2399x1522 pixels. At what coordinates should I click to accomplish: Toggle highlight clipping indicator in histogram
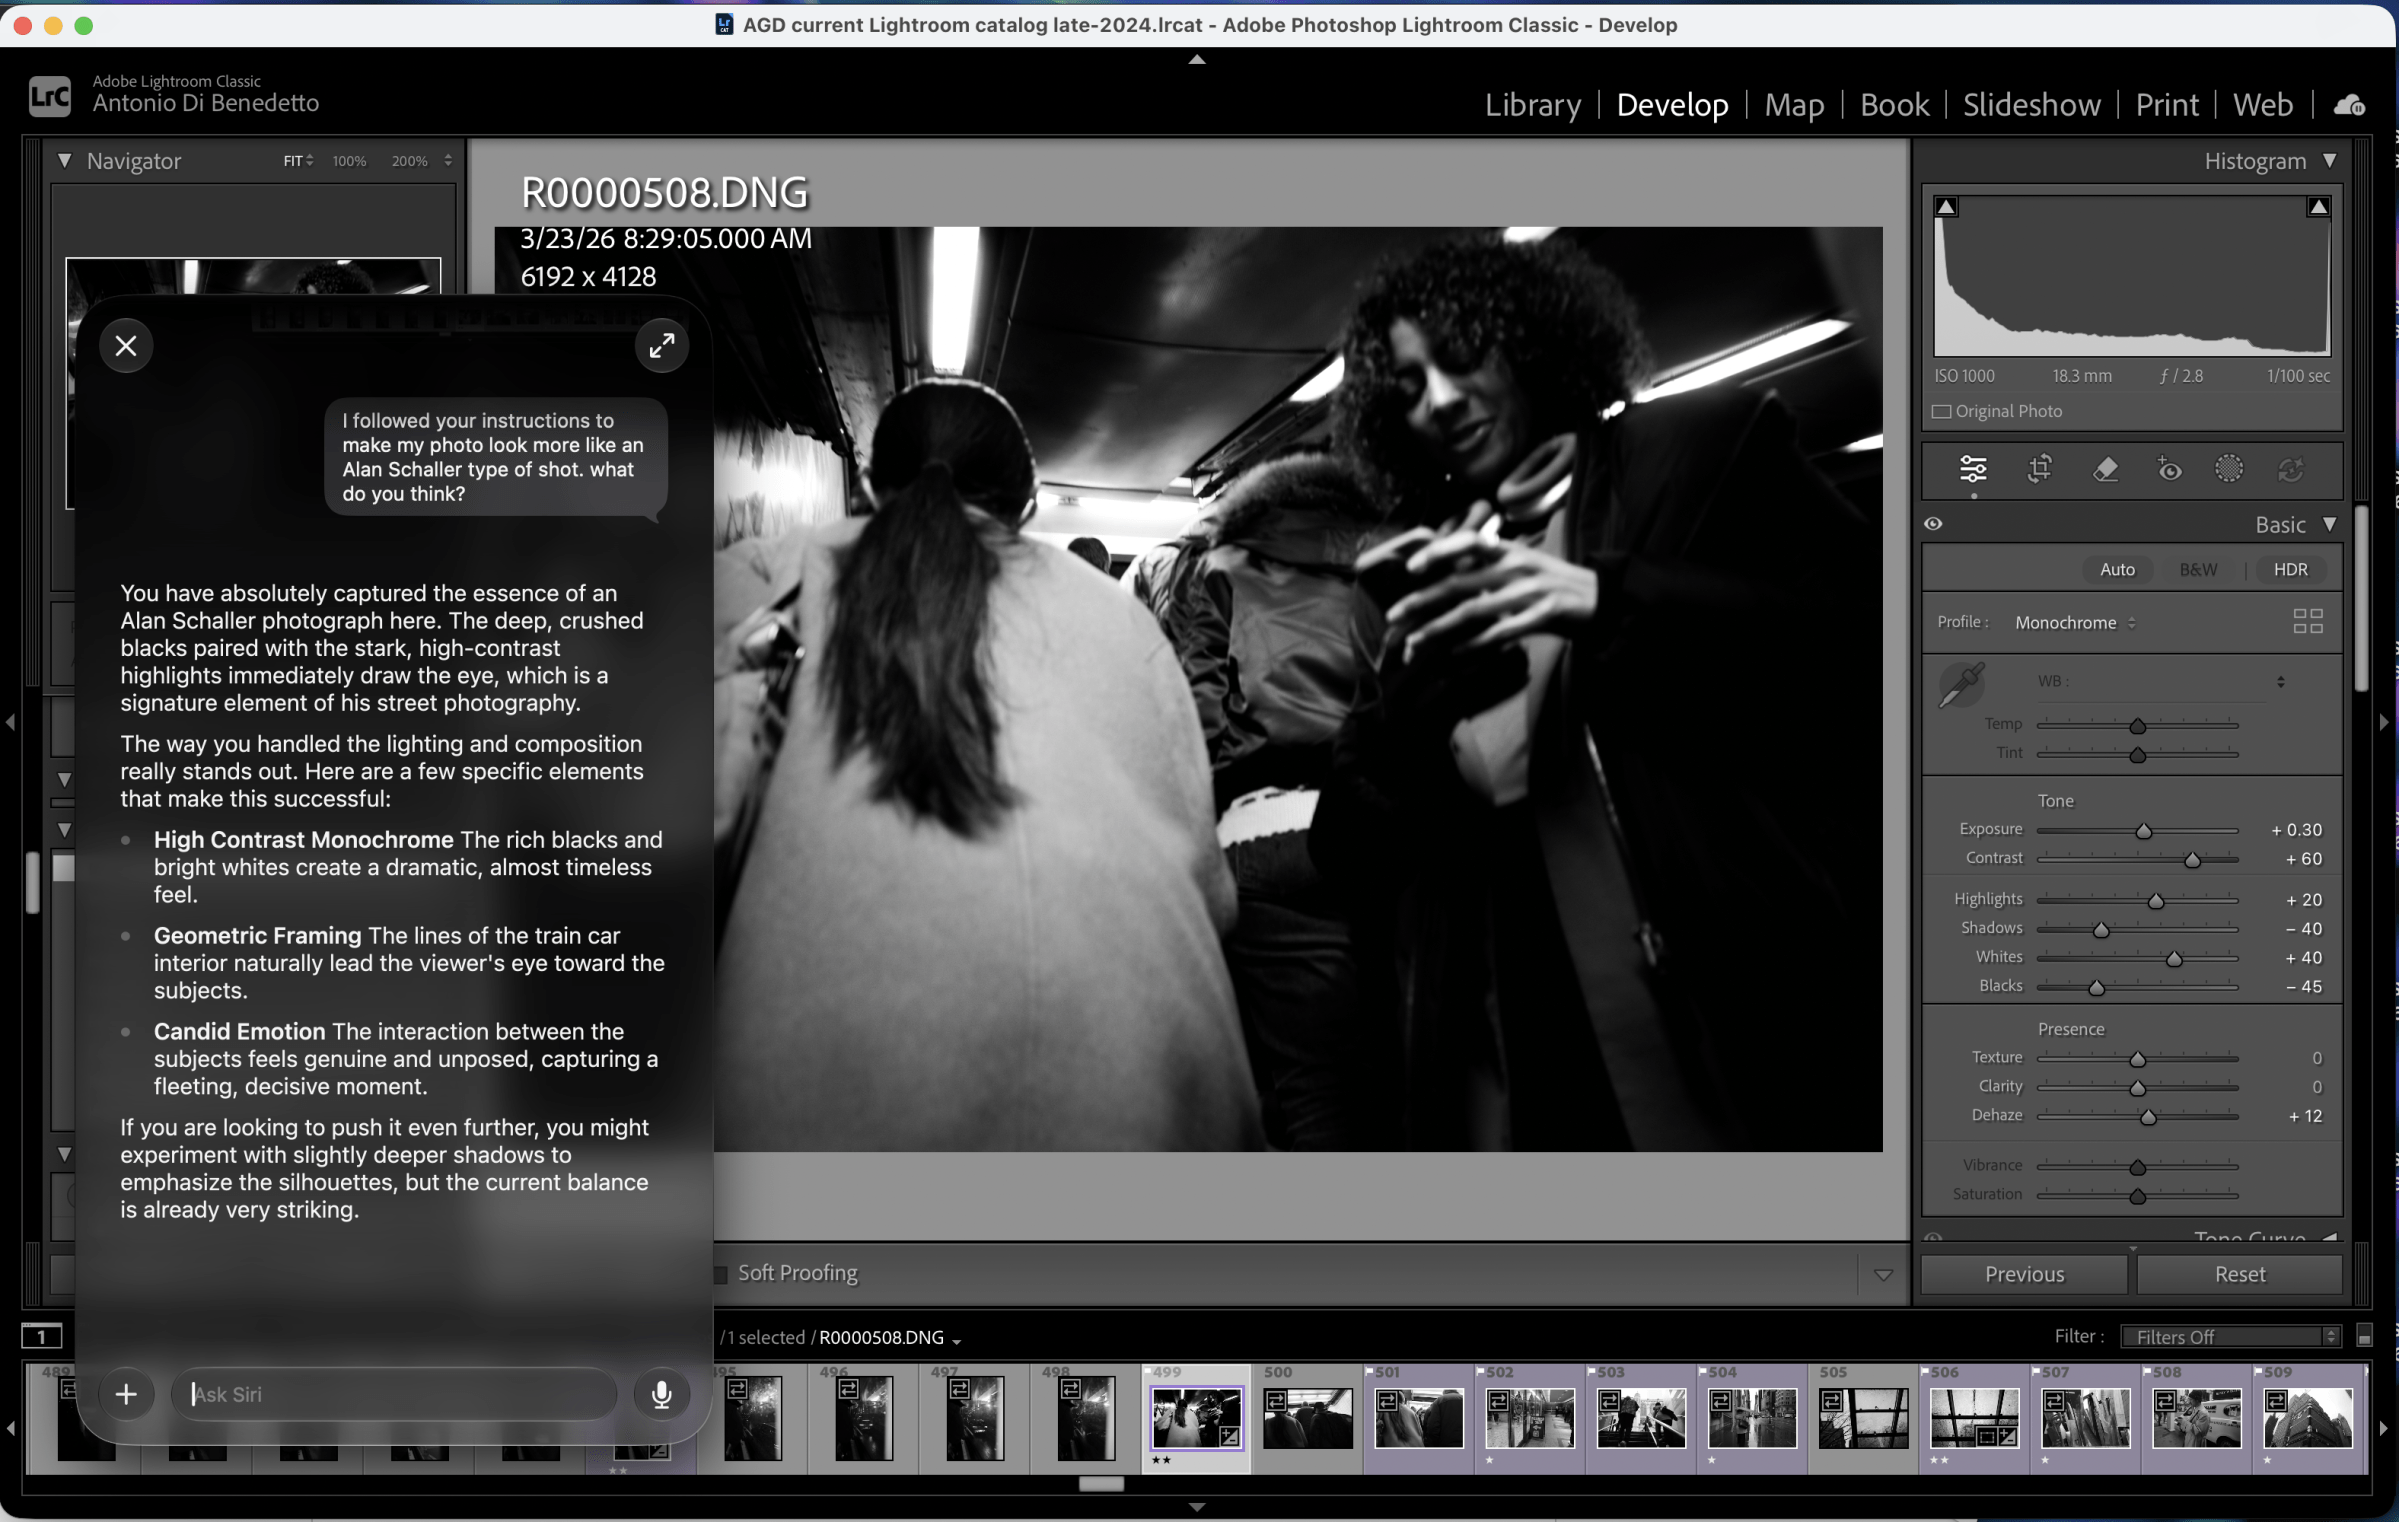pyautogui.click(x=2318, y=207)
